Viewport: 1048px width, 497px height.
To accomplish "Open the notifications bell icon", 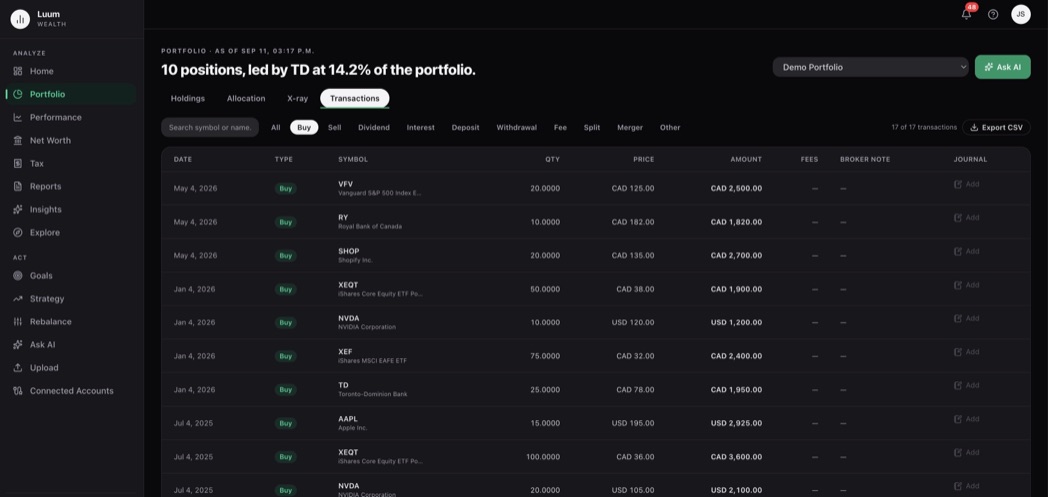I will tap(966, 14).
